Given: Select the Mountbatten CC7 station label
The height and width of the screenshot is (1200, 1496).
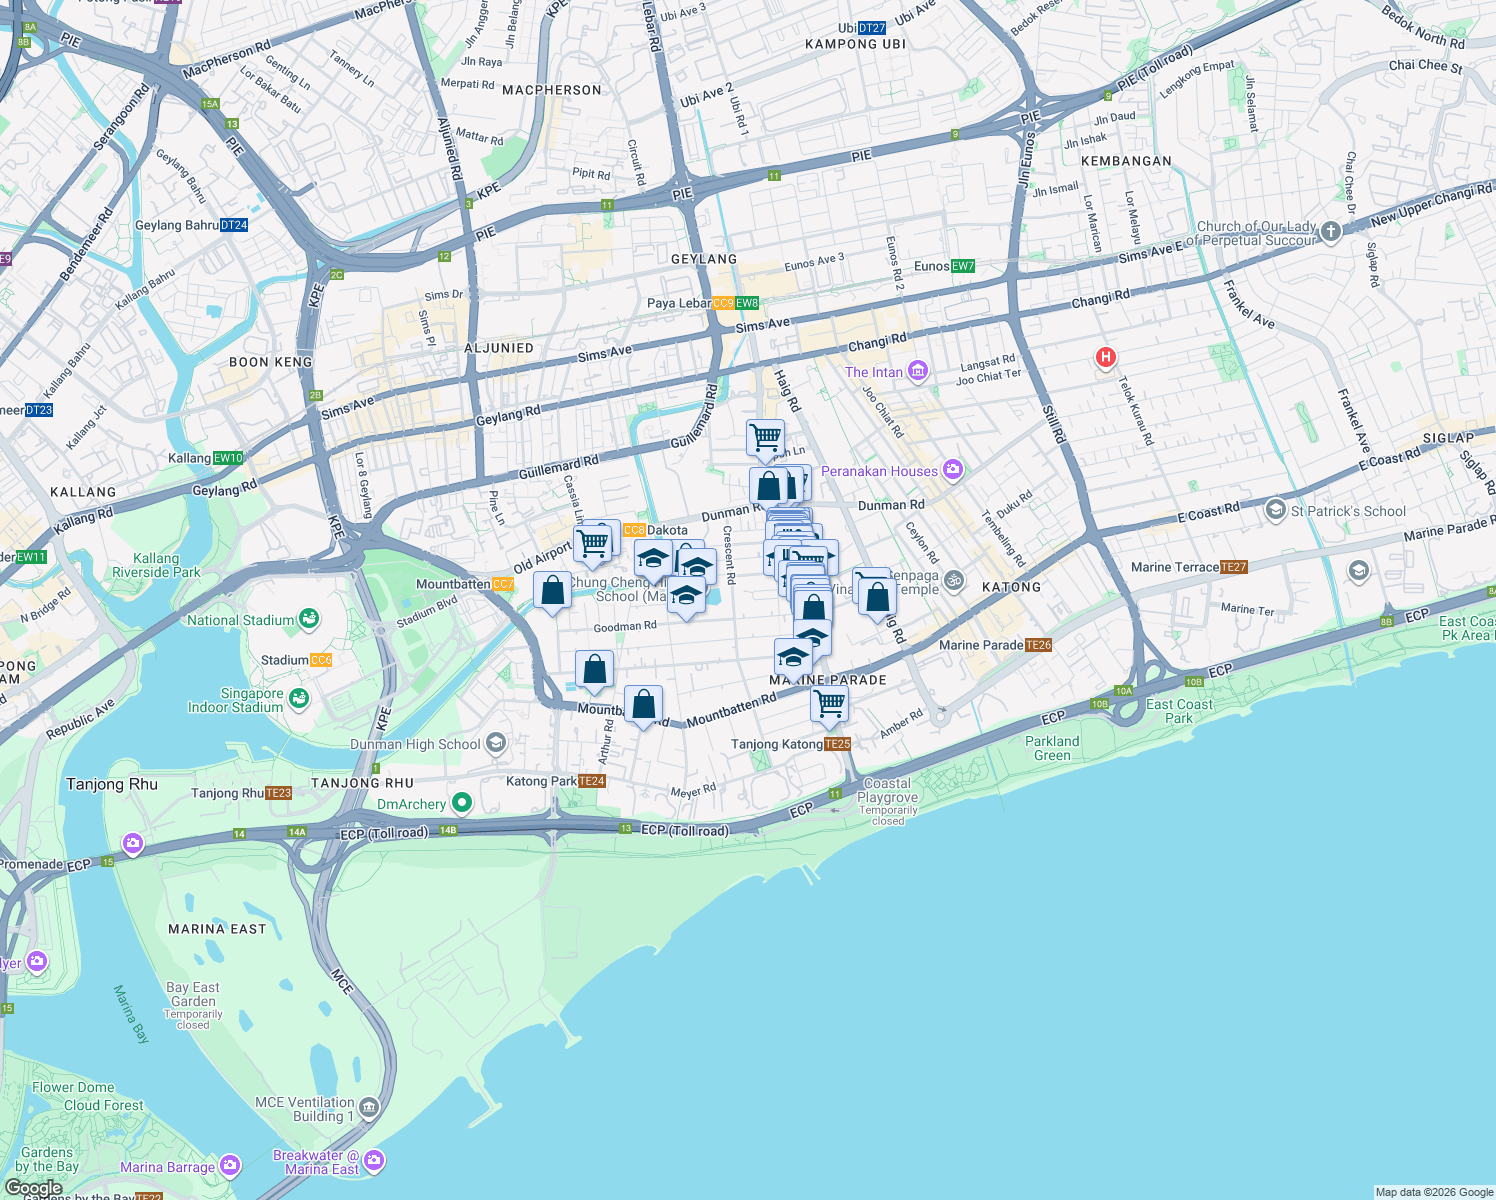Looking at the screenshot, I should (465, 584).
